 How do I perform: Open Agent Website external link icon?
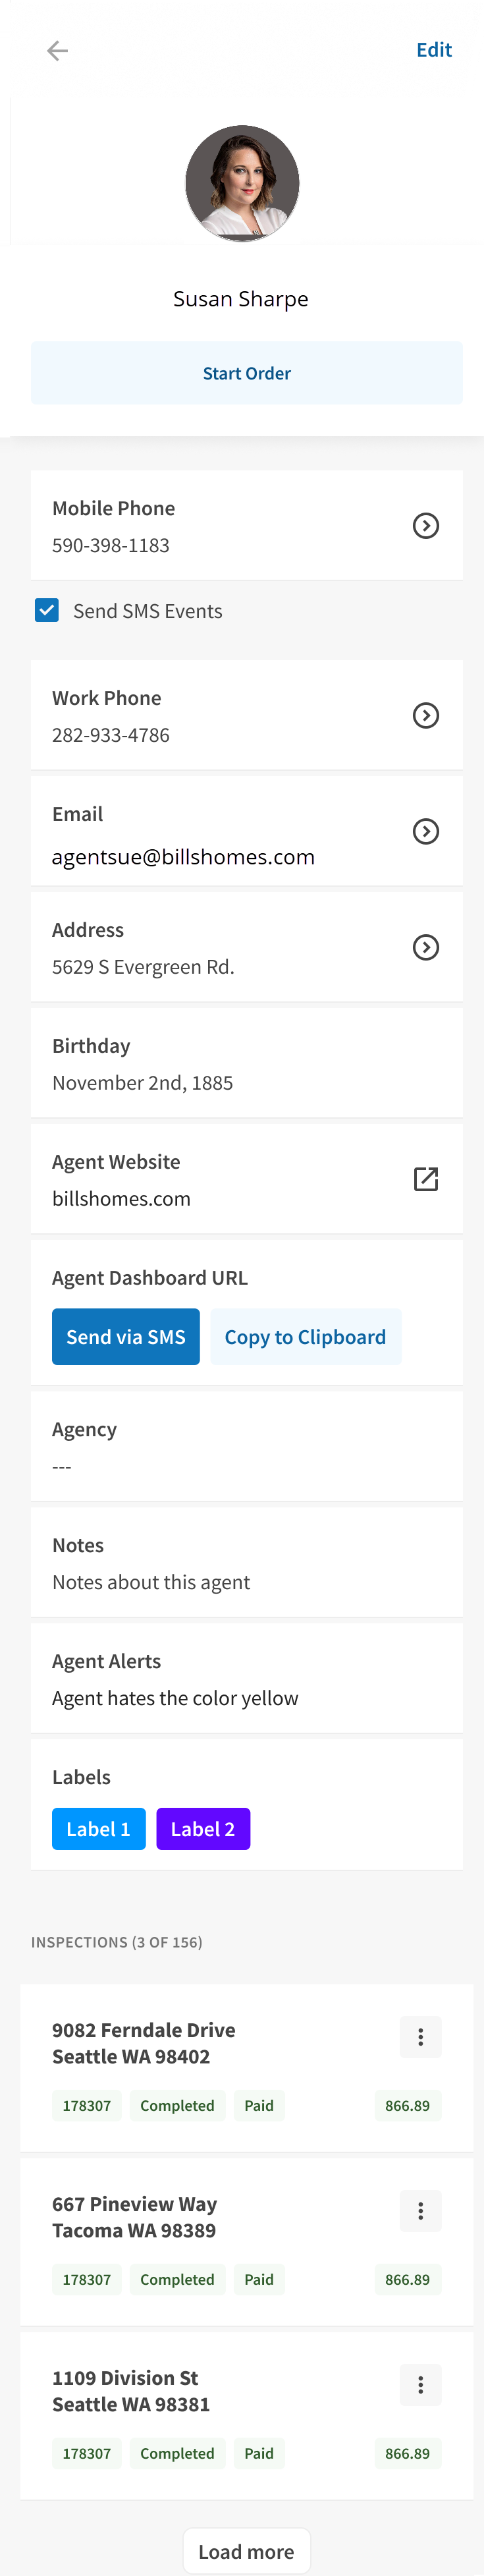click(426, 1179)
